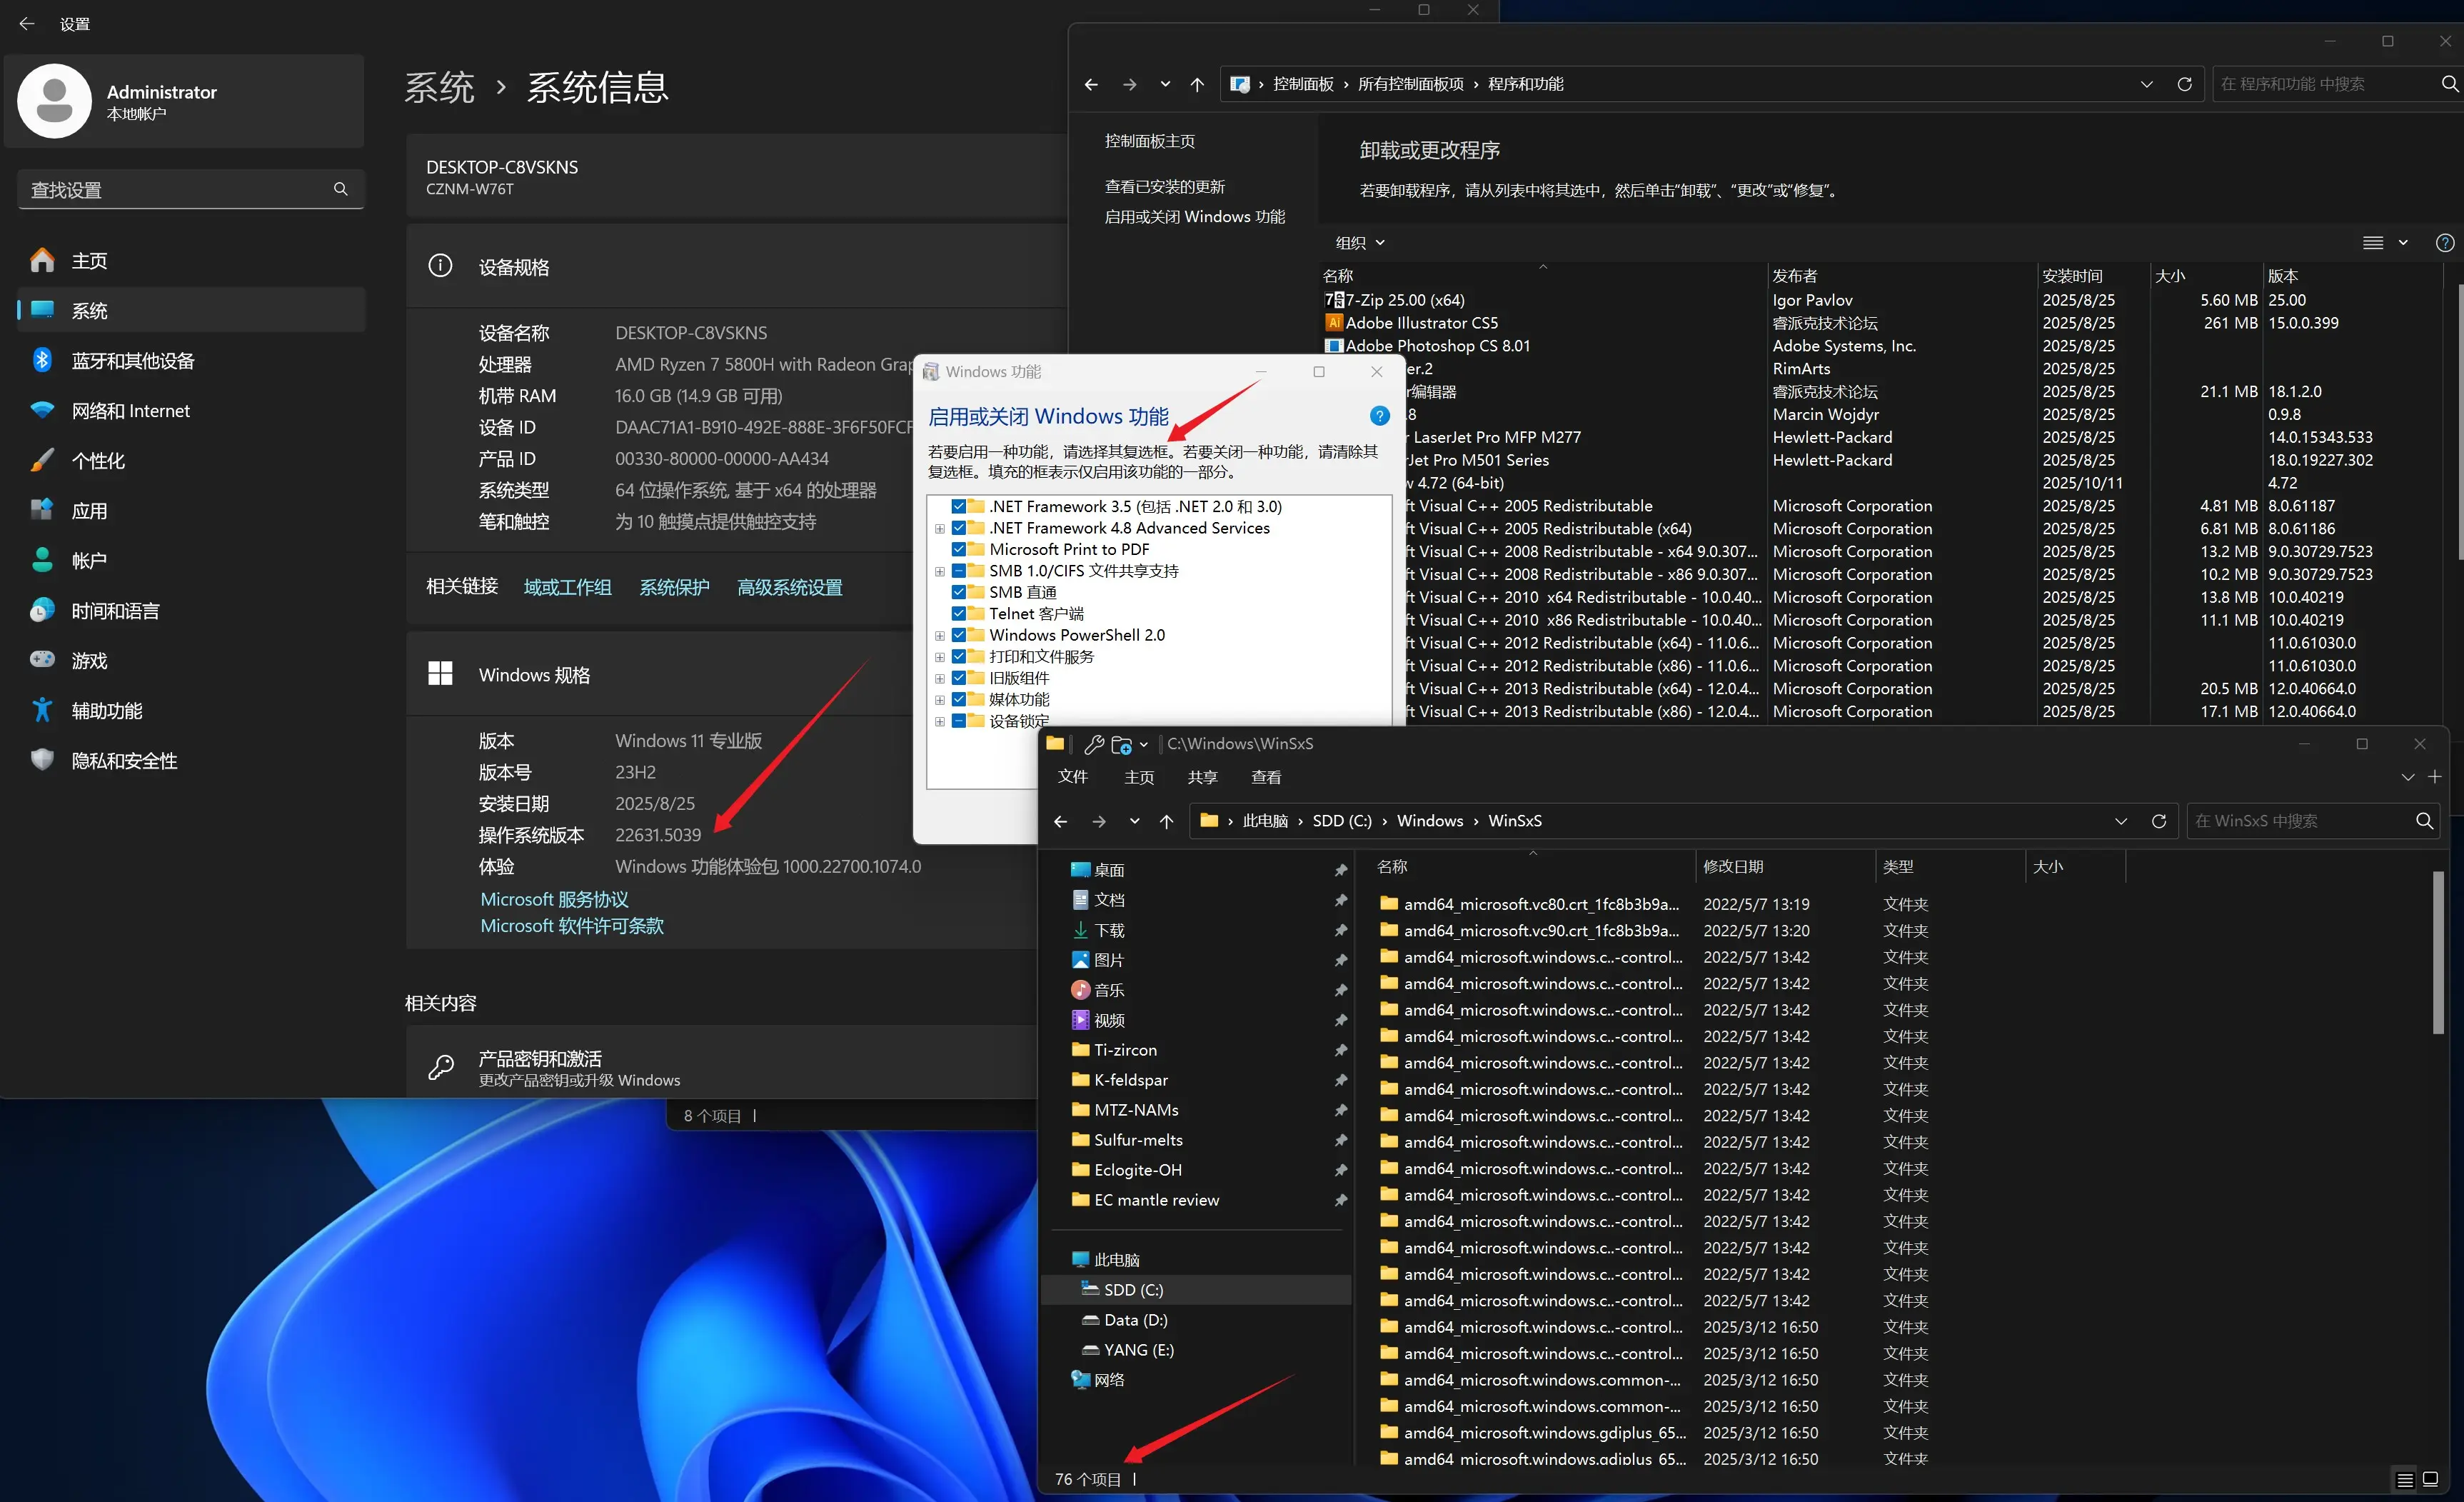The width and height of the screenshot is (2464, 1502).
Task: Click the refresh icon in WinSxS address bar
Action: [2159, 821]
